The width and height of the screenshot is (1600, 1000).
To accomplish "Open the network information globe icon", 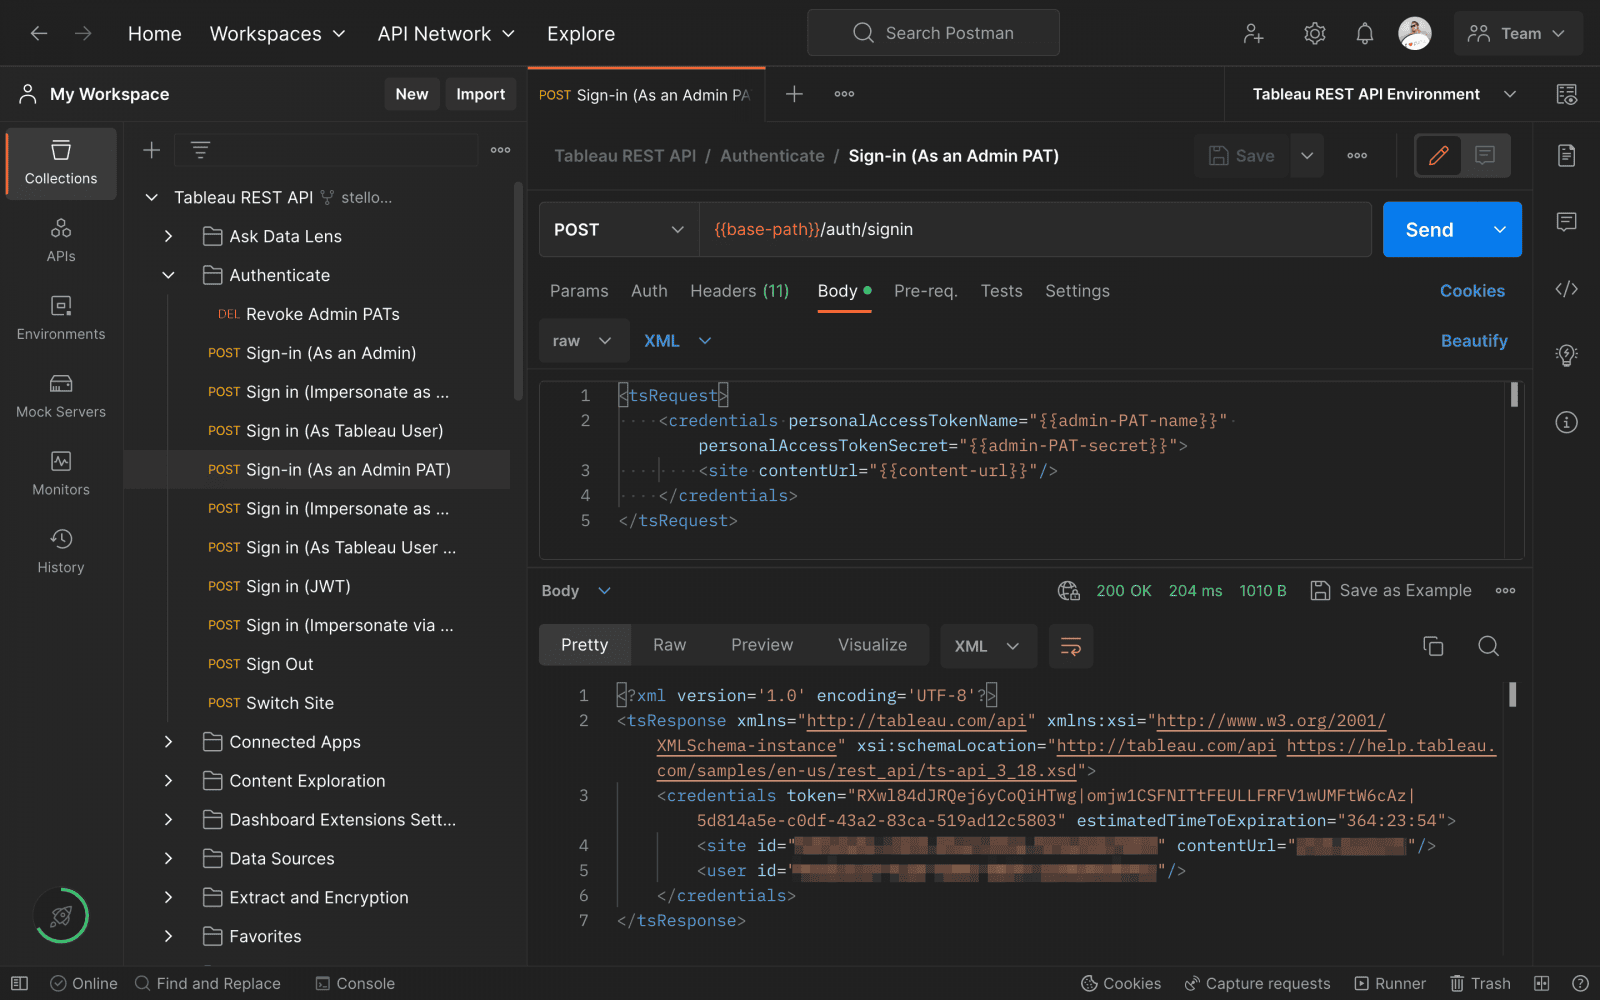I will [1069, 591].
